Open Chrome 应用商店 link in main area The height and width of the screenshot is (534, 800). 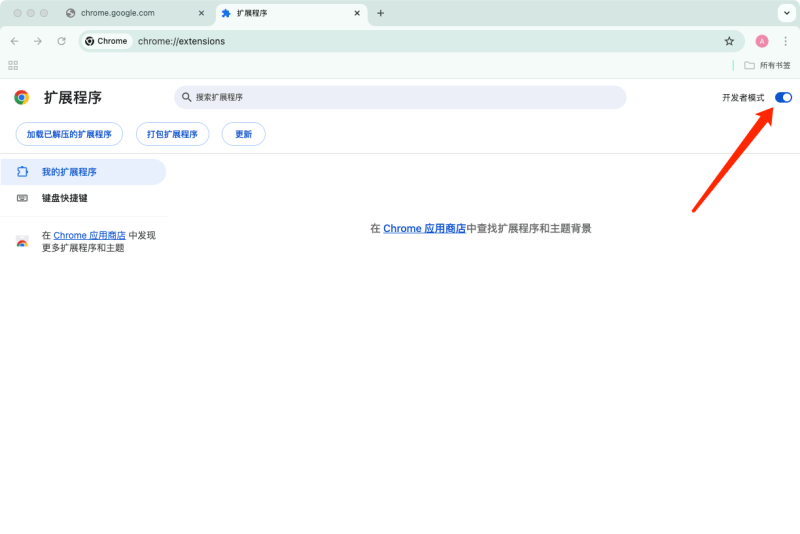[x=424, y=228]
